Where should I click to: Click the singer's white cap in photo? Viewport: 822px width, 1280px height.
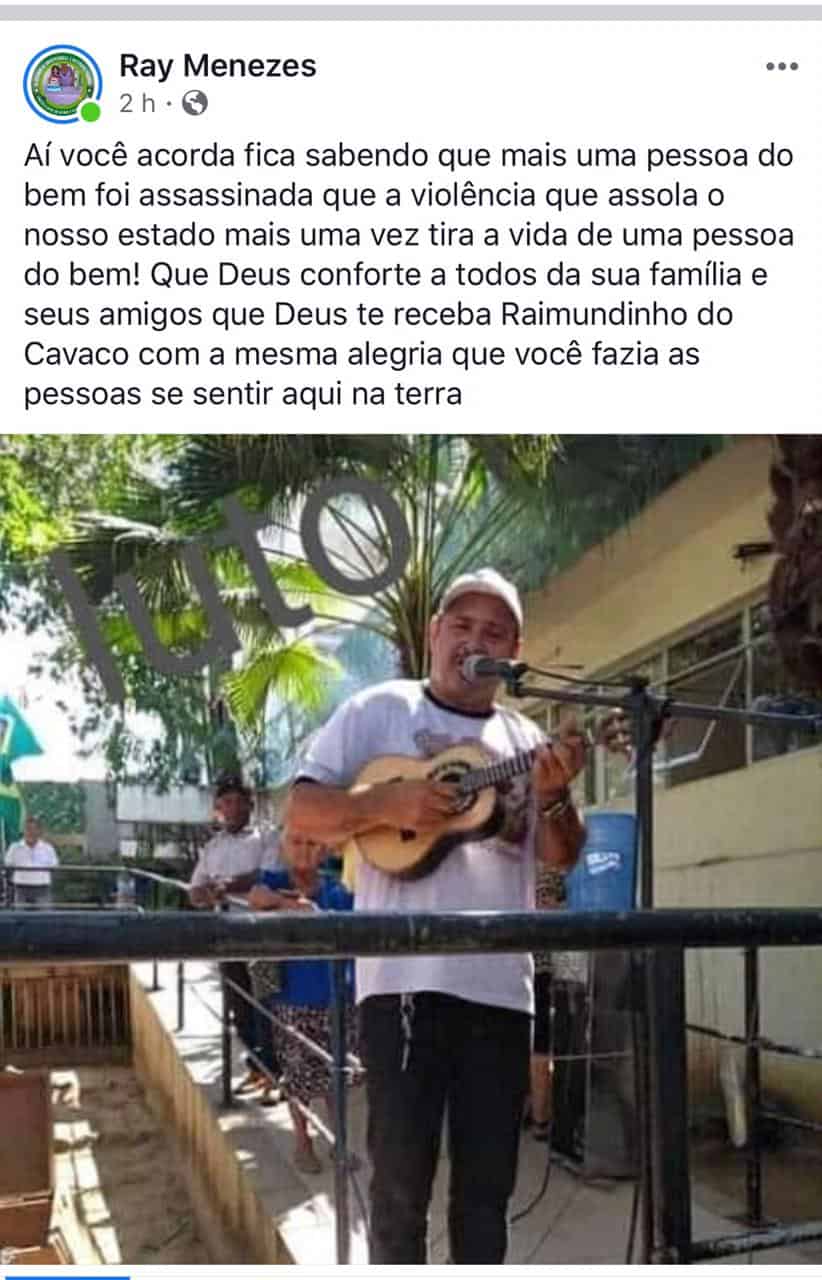click(x=482, y=592)
